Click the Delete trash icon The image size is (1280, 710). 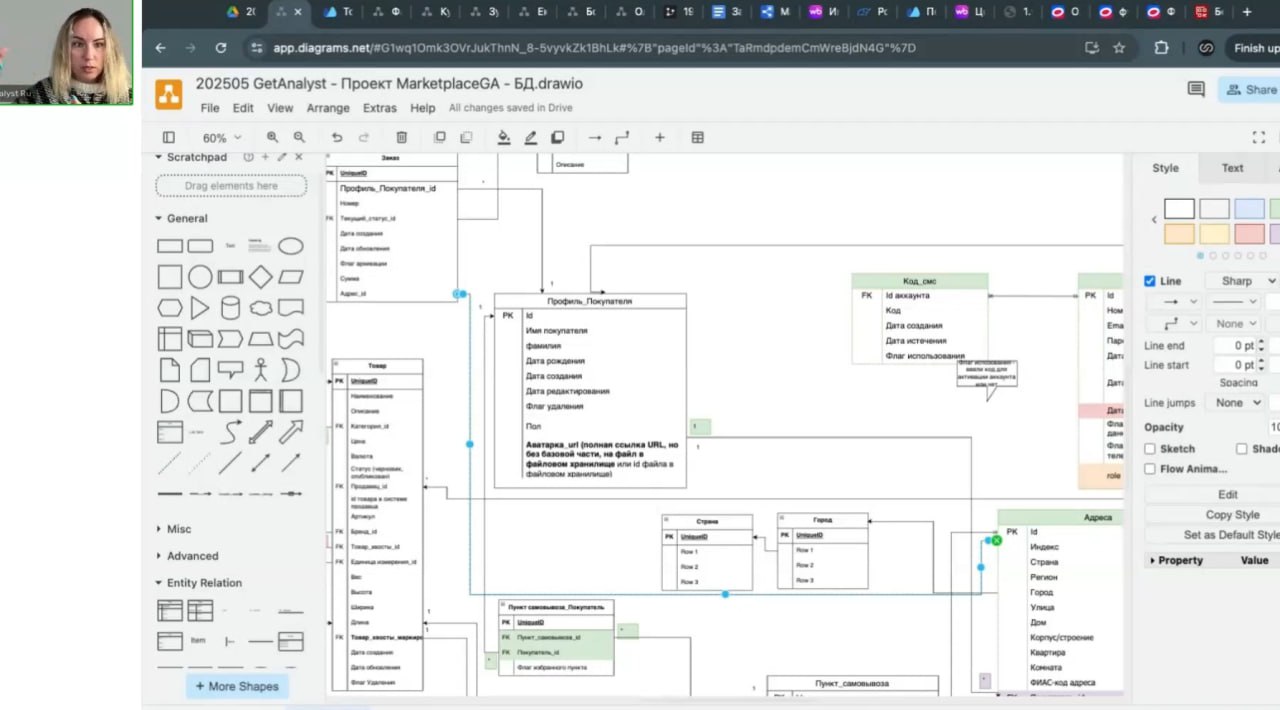(401, 138)
